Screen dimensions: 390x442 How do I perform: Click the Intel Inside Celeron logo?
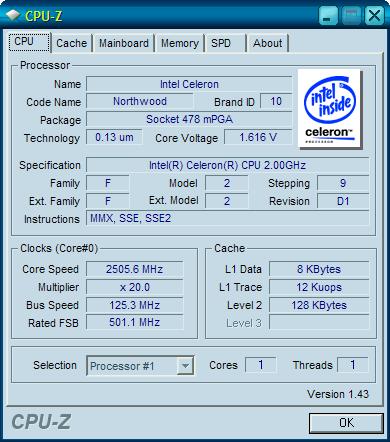(329, 108)
